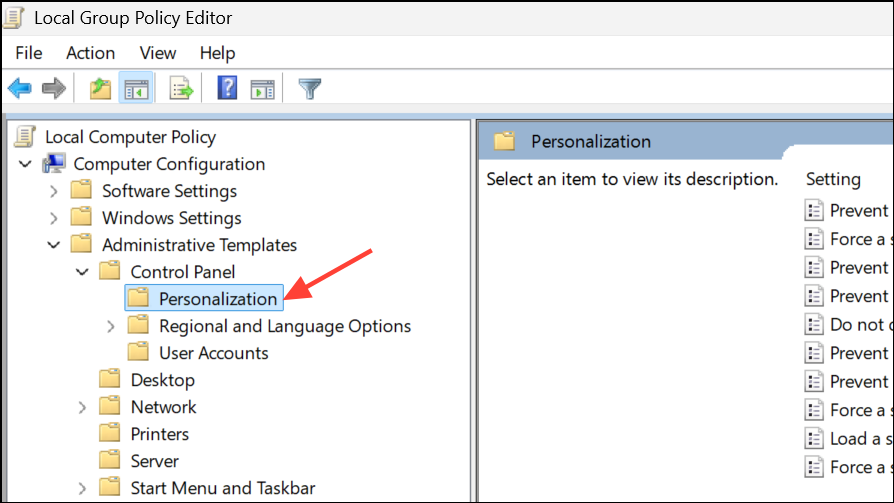Screen dimensions: 894x503
Task: Collapse the Administrative Templates node
Action: pyautogui.click(x=54, y=245)
